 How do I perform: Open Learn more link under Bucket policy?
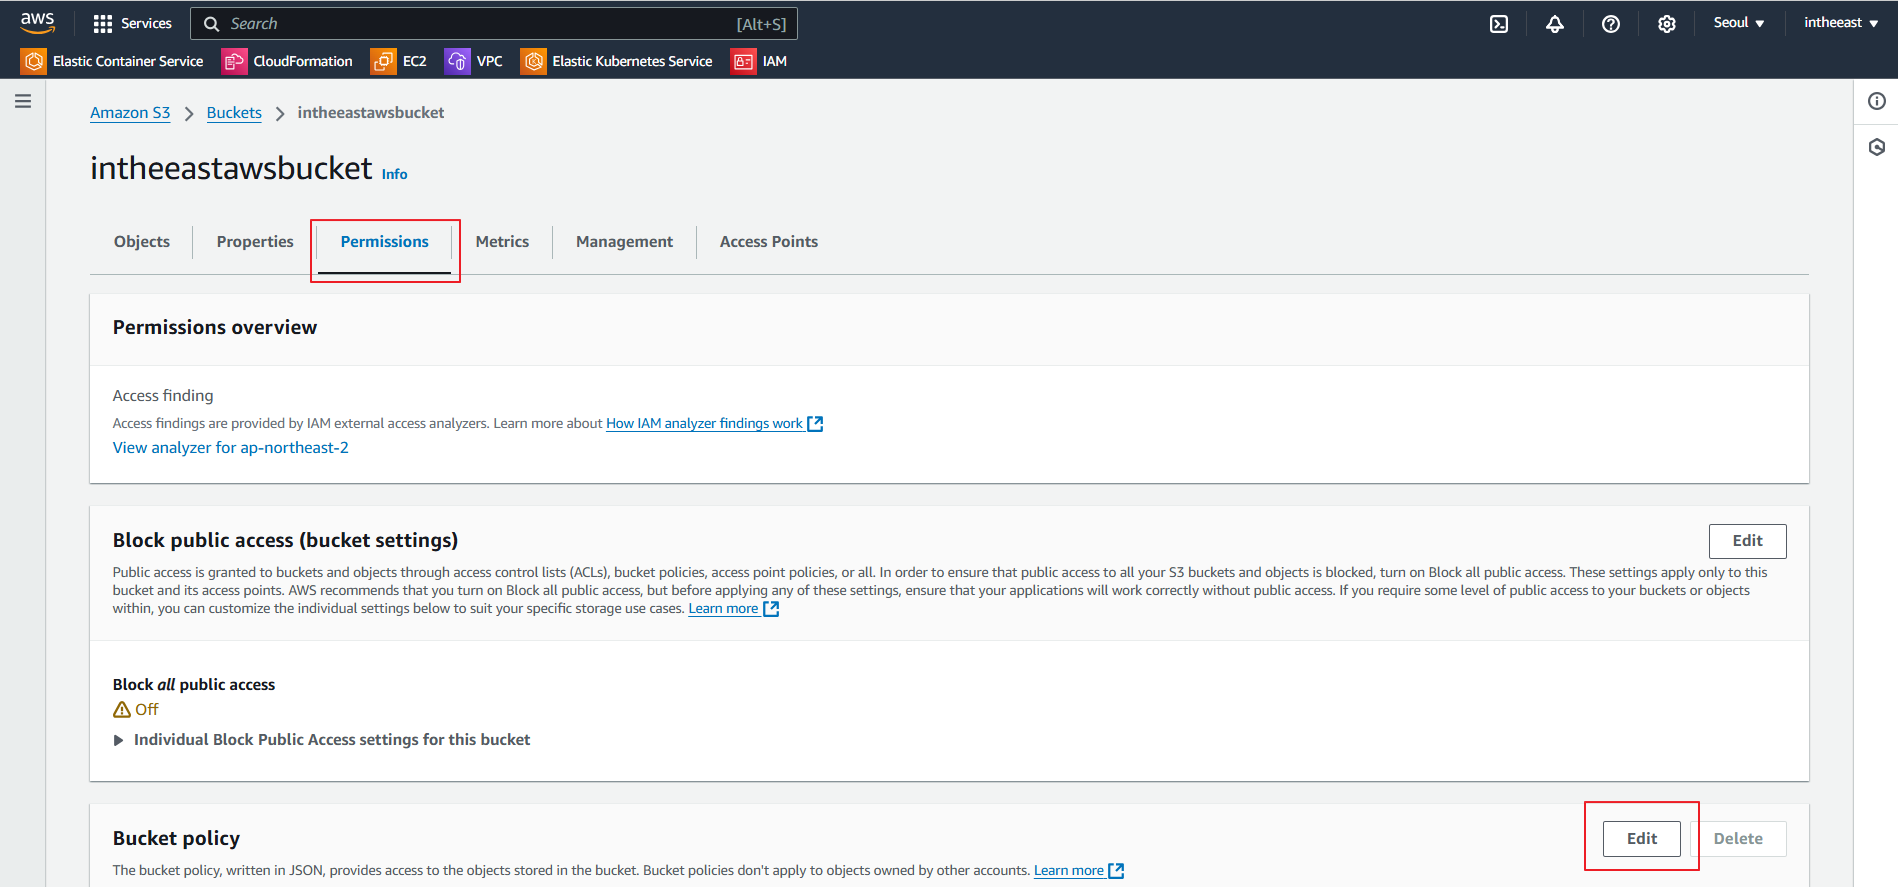1069,871
